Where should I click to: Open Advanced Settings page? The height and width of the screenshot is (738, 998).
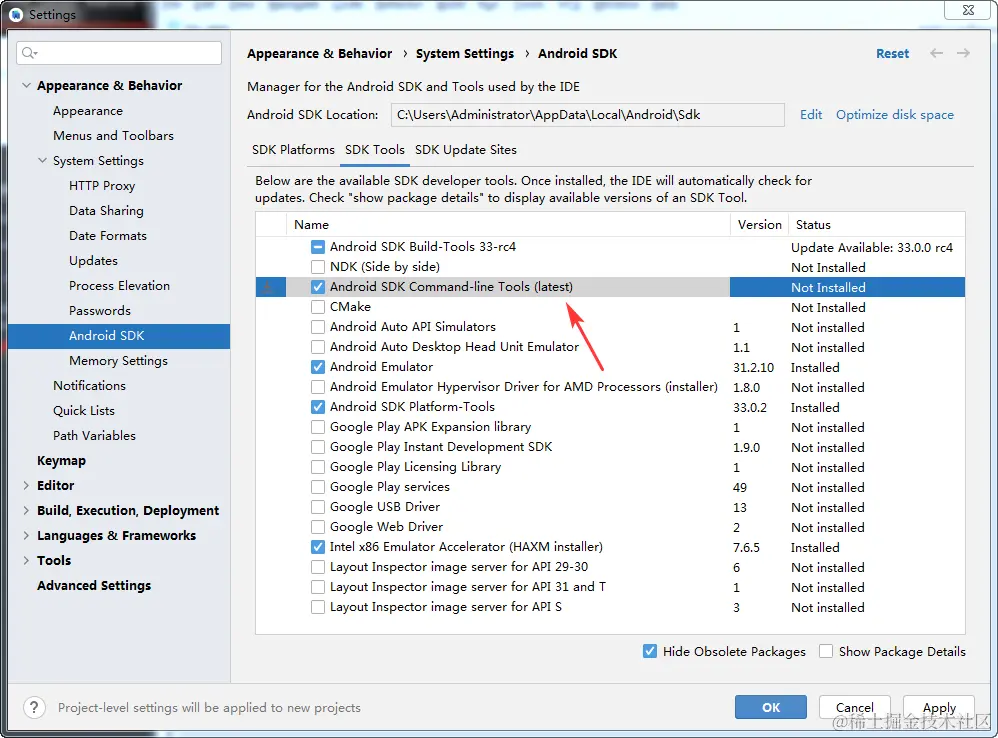point(94,585)
